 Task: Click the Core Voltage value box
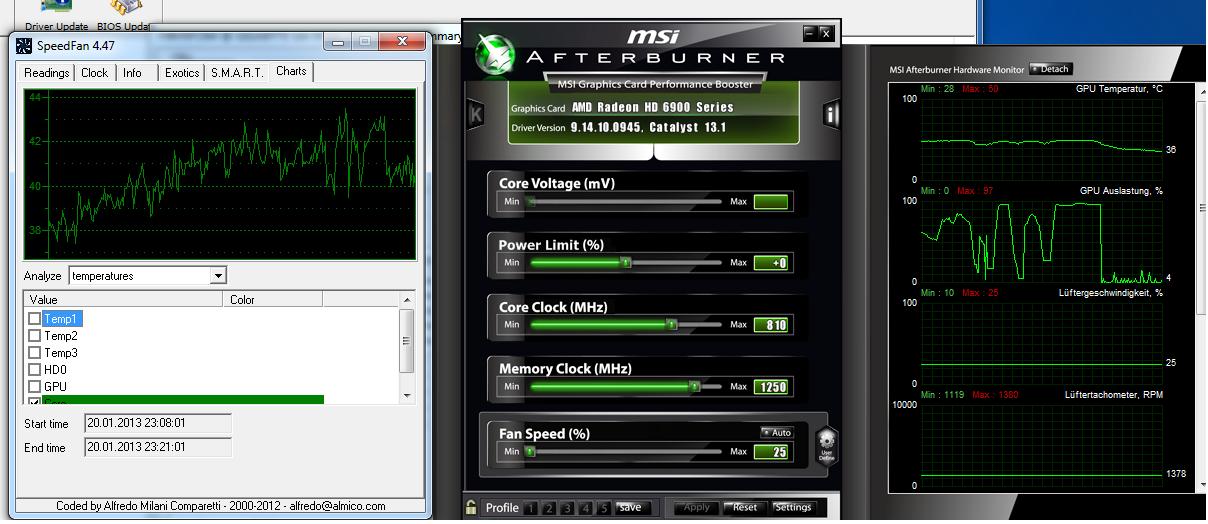click(x=770, y=202)
